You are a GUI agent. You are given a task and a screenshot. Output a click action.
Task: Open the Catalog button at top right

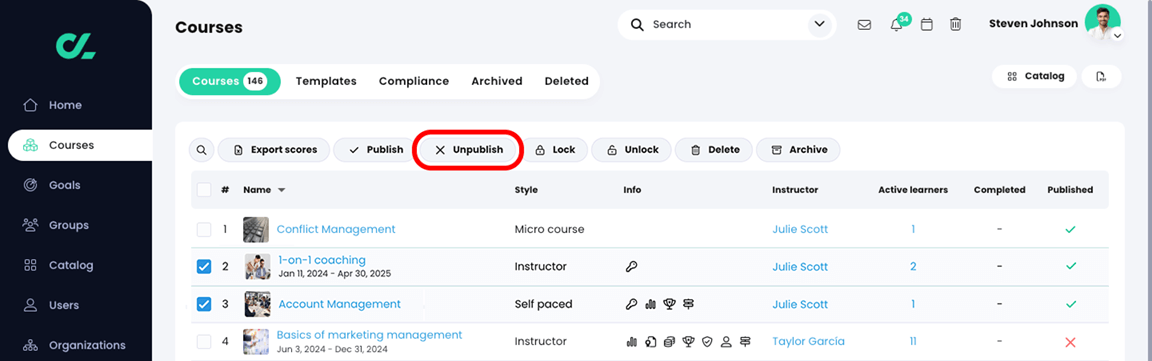[x=1034, y=76]
